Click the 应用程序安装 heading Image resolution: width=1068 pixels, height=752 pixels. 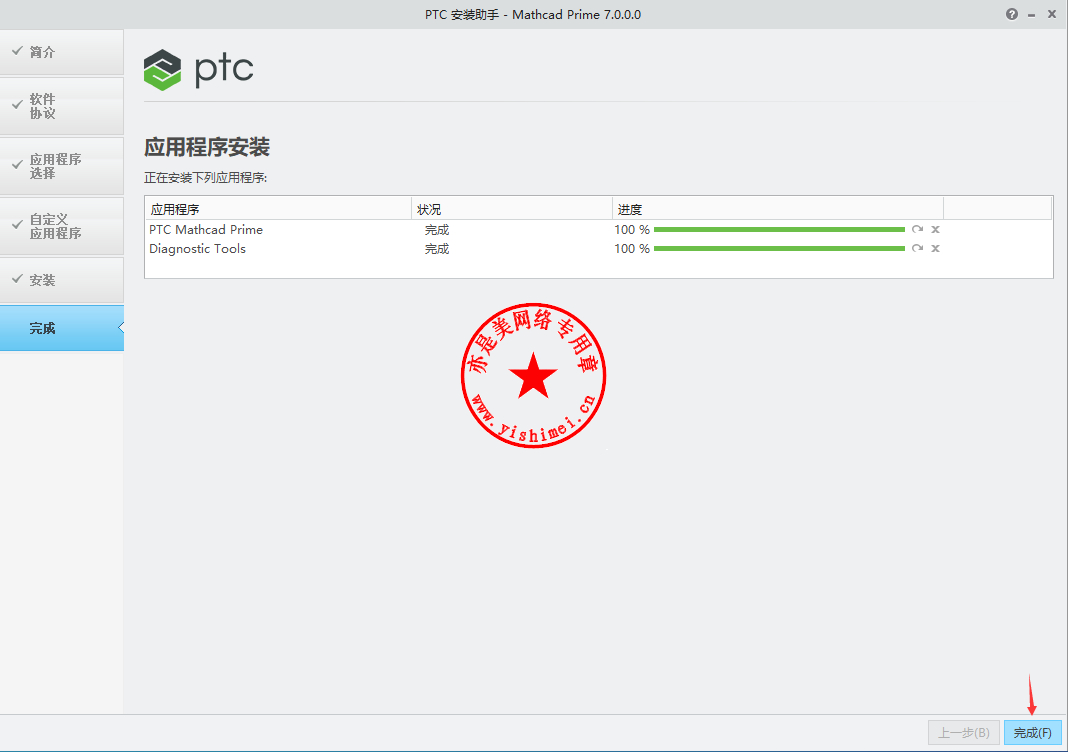[207, 147]
